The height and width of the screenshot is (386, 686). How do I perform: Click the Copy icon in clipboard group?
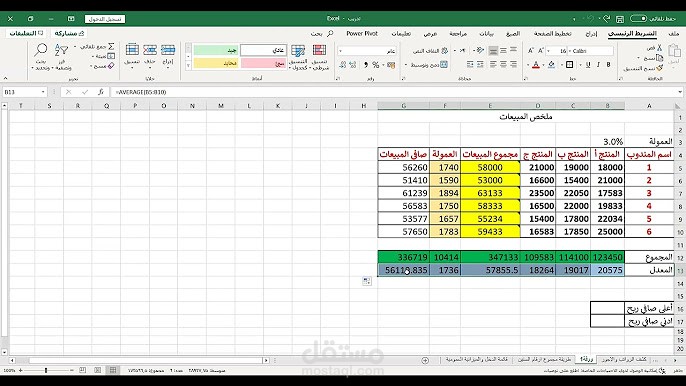659,58
